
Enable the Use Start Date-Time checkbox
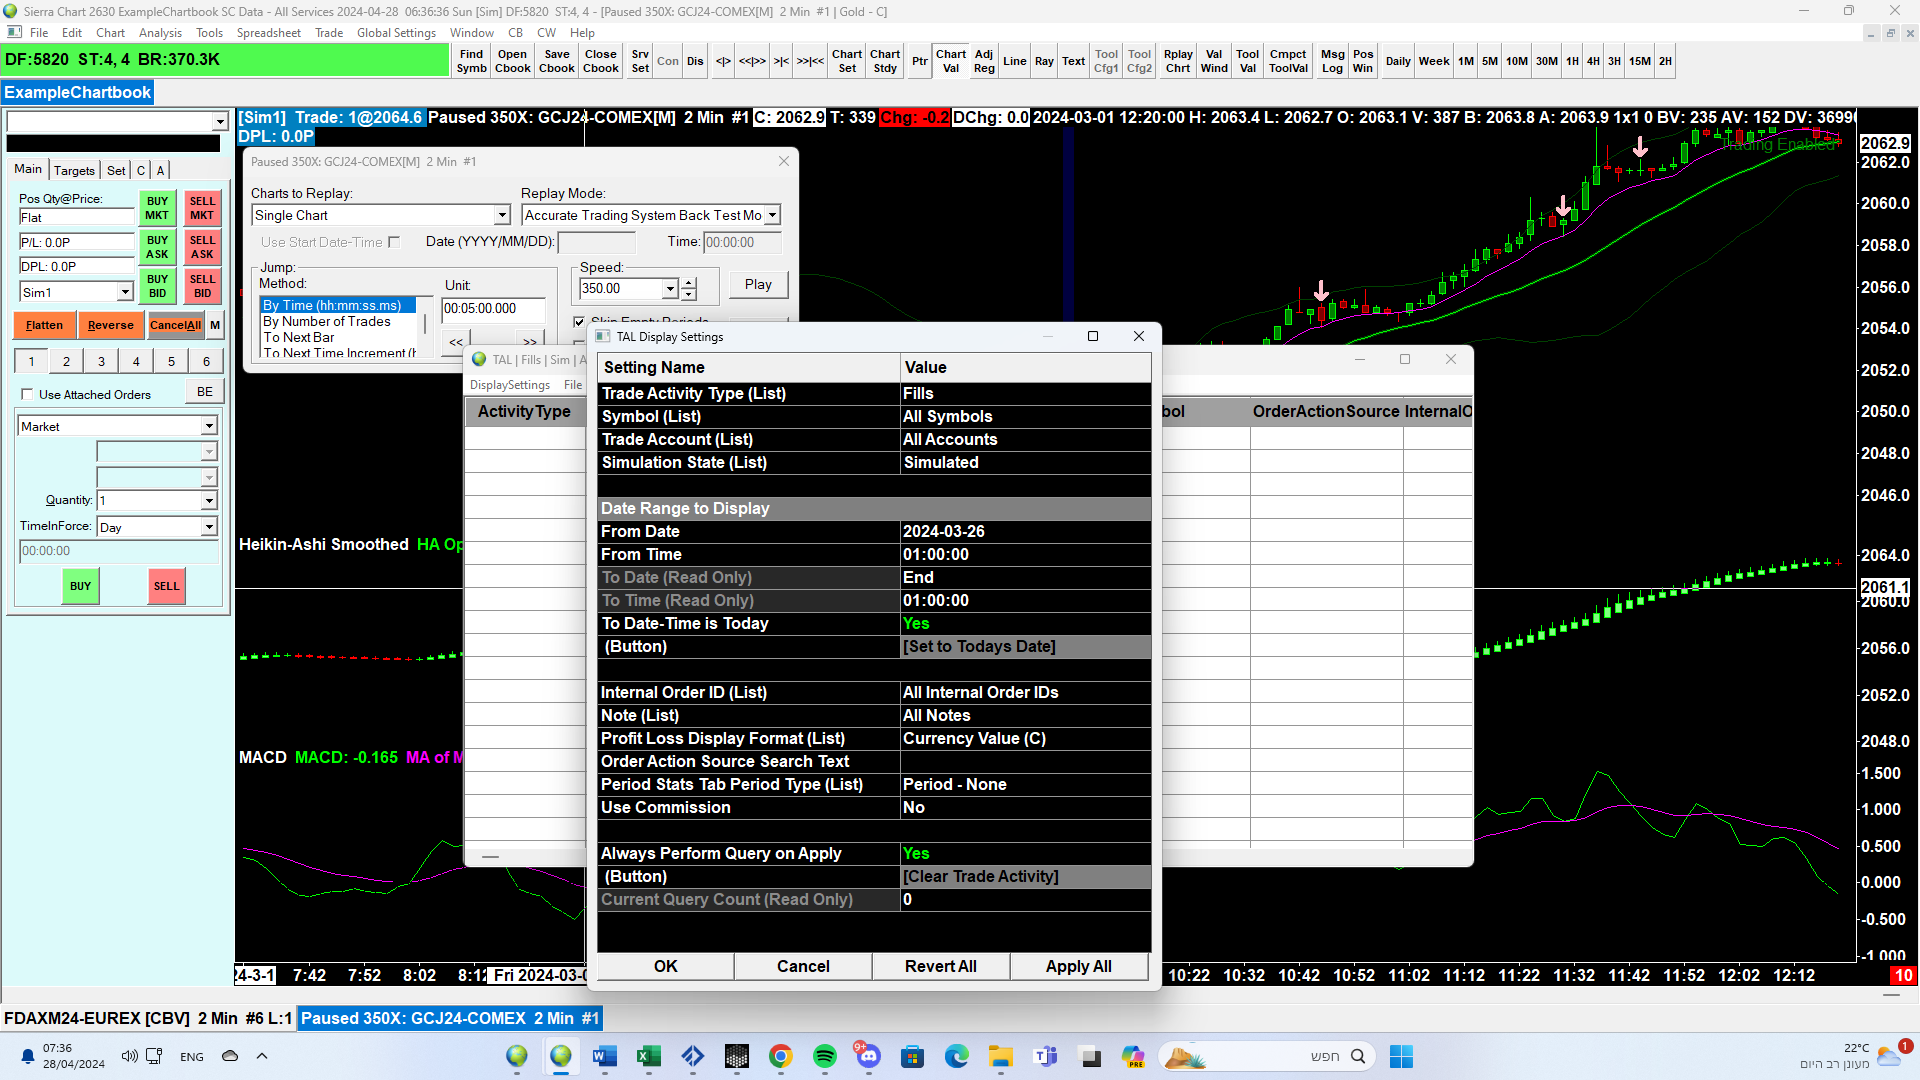[x=394, y=242]
